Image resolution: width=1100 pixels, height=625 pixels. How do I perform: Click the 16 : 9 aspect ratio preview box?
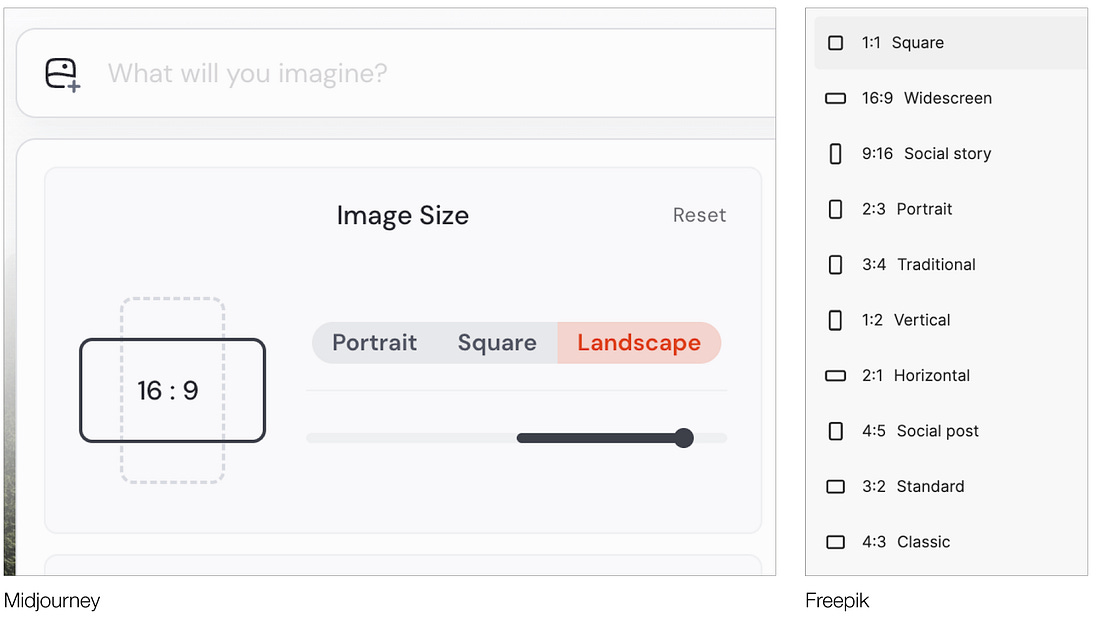tap(172, 390)
